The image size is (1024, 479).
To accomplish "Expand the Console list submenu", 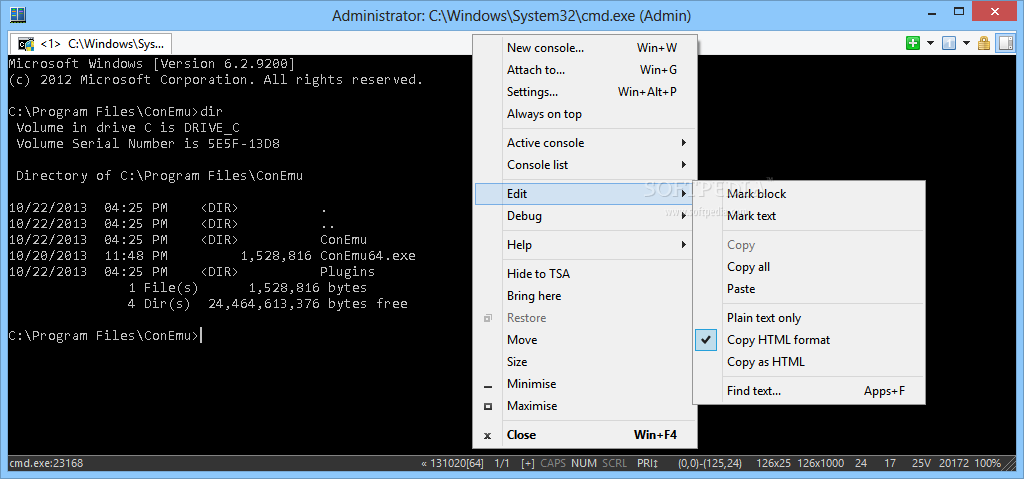I will pos(584,165).
